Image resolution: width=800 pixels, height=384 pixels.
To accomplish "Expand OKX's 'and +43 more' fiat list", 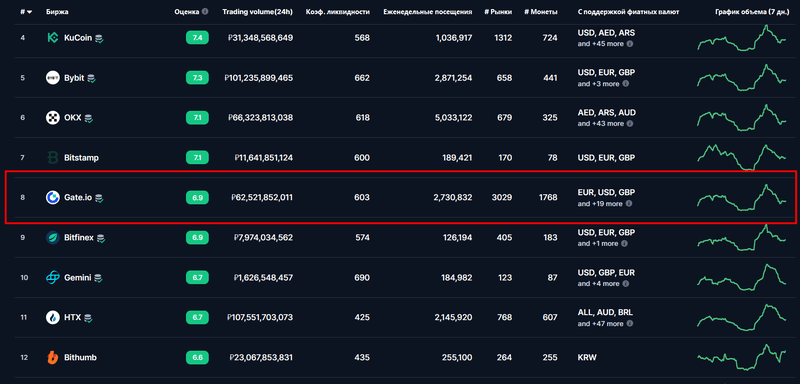I will click(x=601, y=123).
